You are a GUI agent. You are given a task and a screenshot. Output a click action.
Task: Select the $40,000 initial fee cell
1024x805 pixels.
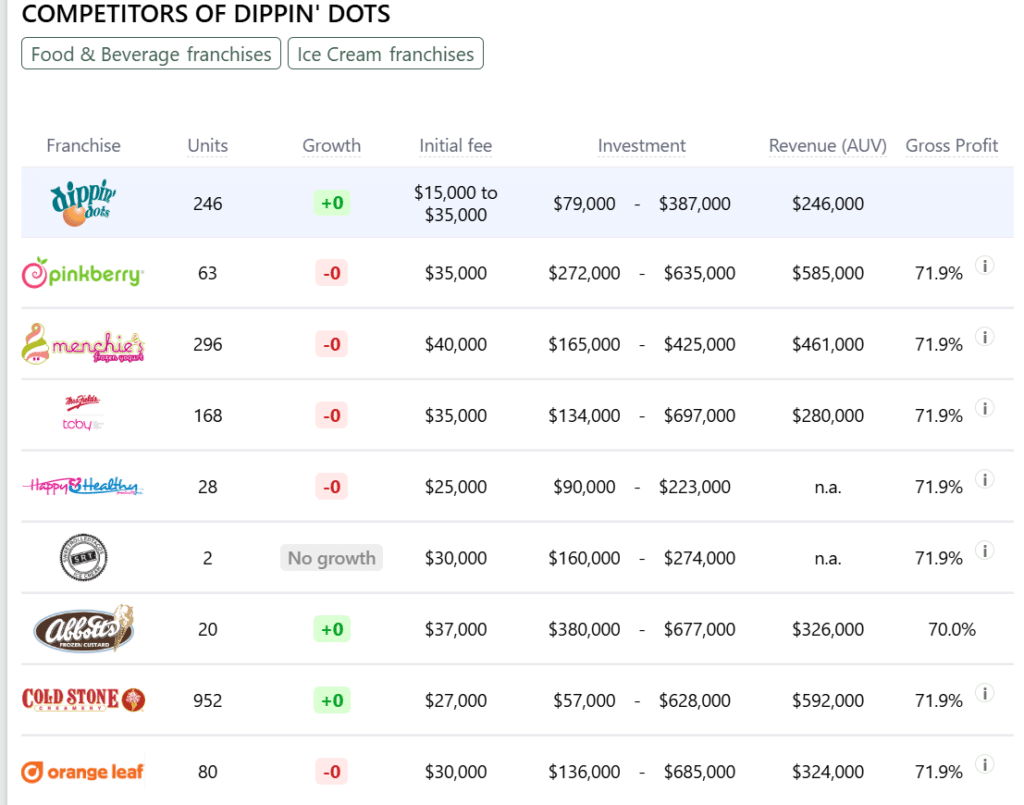coord(456,344)
